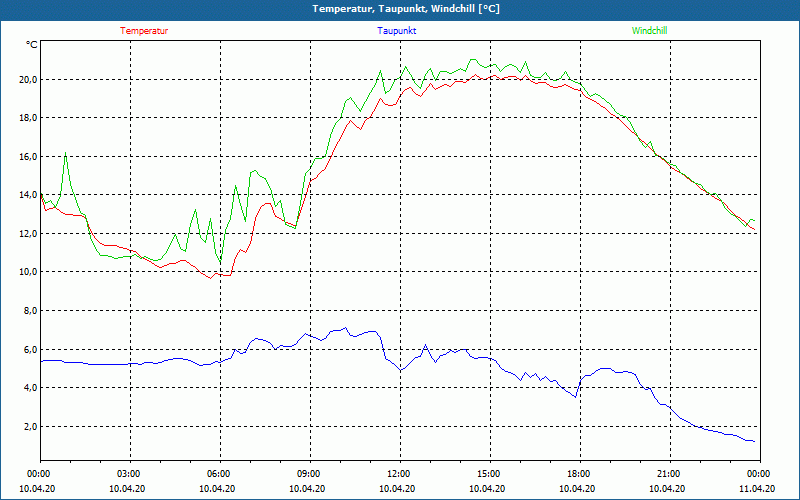Screen dimensions: 800x500
Task: Click the 4,0 y-axis value
Action: pyautogui.click(x=31, y=388)
